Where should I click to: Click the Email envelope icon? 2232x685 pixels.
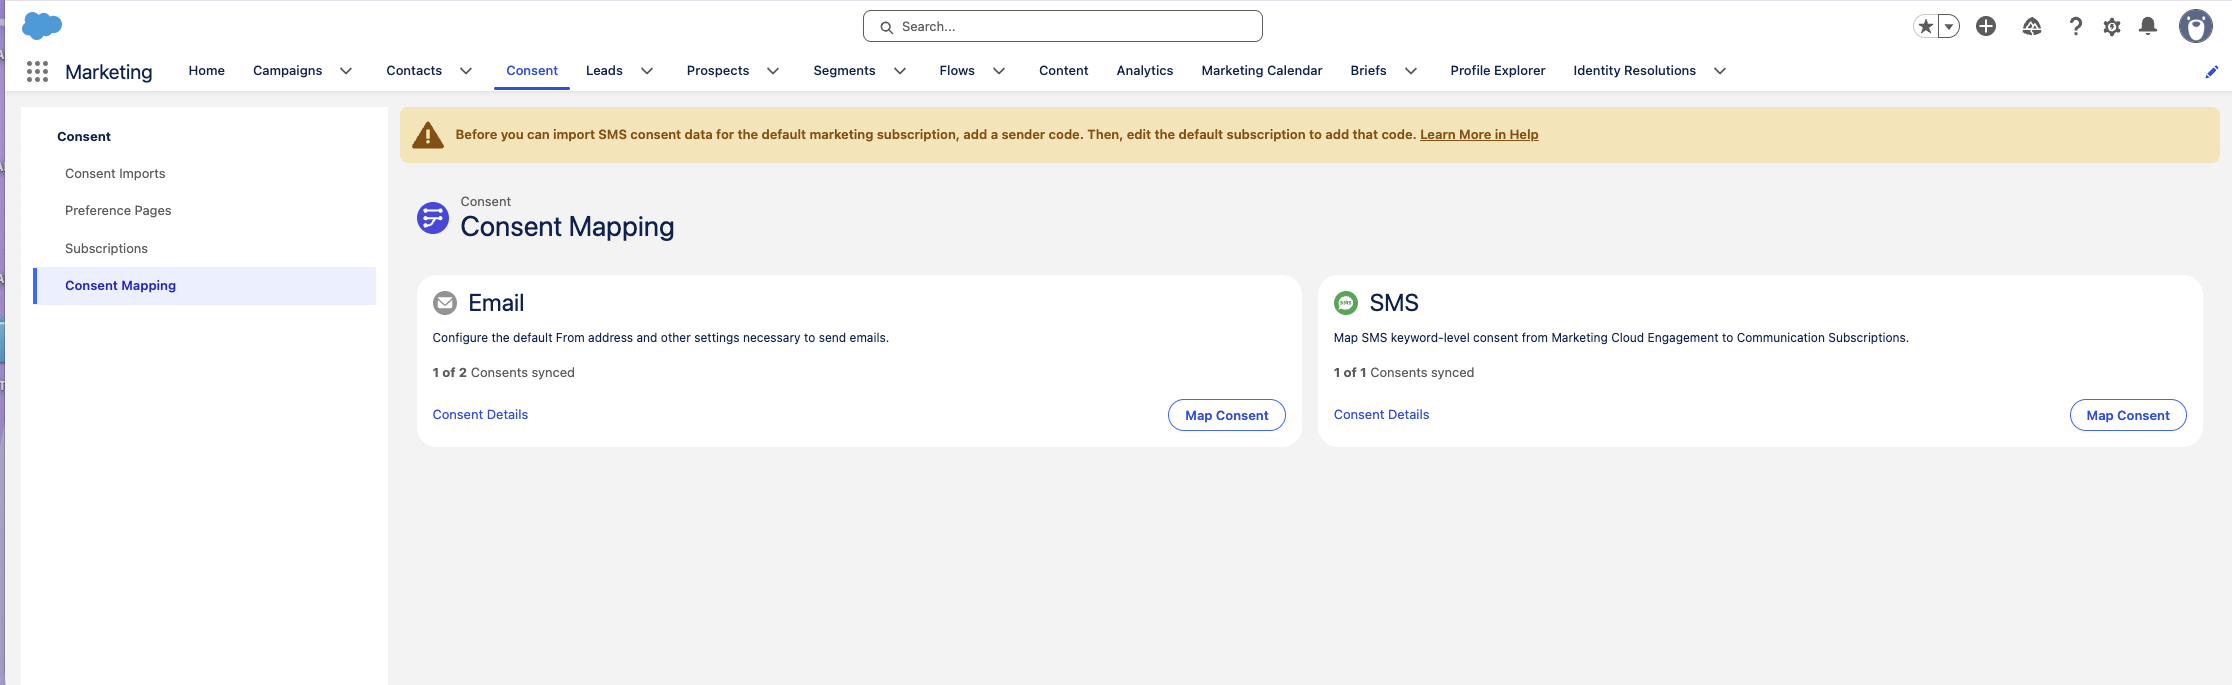click(445, 303)
